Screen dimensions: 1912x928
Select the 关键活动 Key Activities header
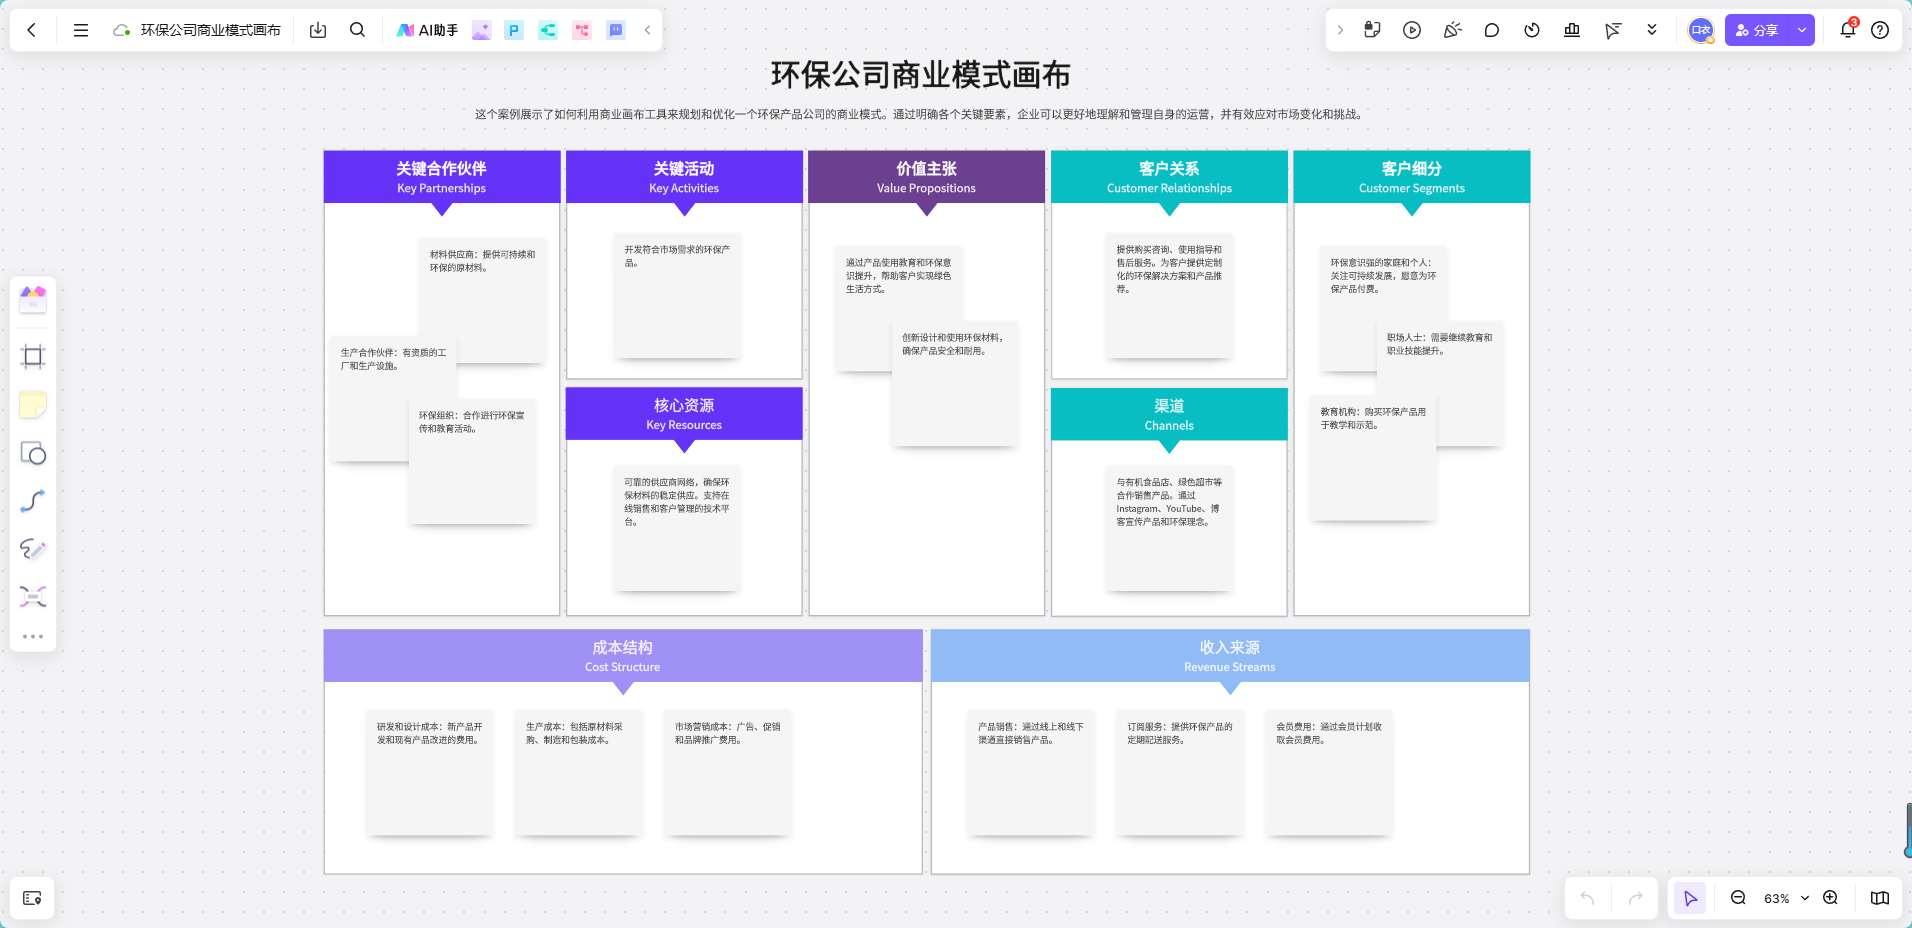pyautogui.click(x=684, y=177)
